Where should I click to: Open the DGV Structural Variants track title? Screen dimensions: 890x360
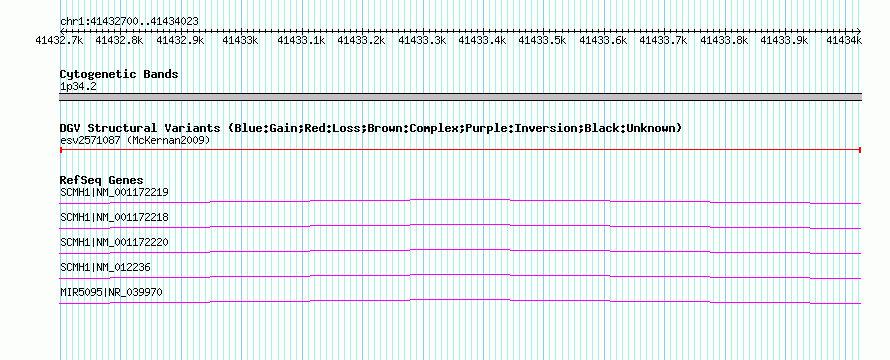(x=371, y=128)
